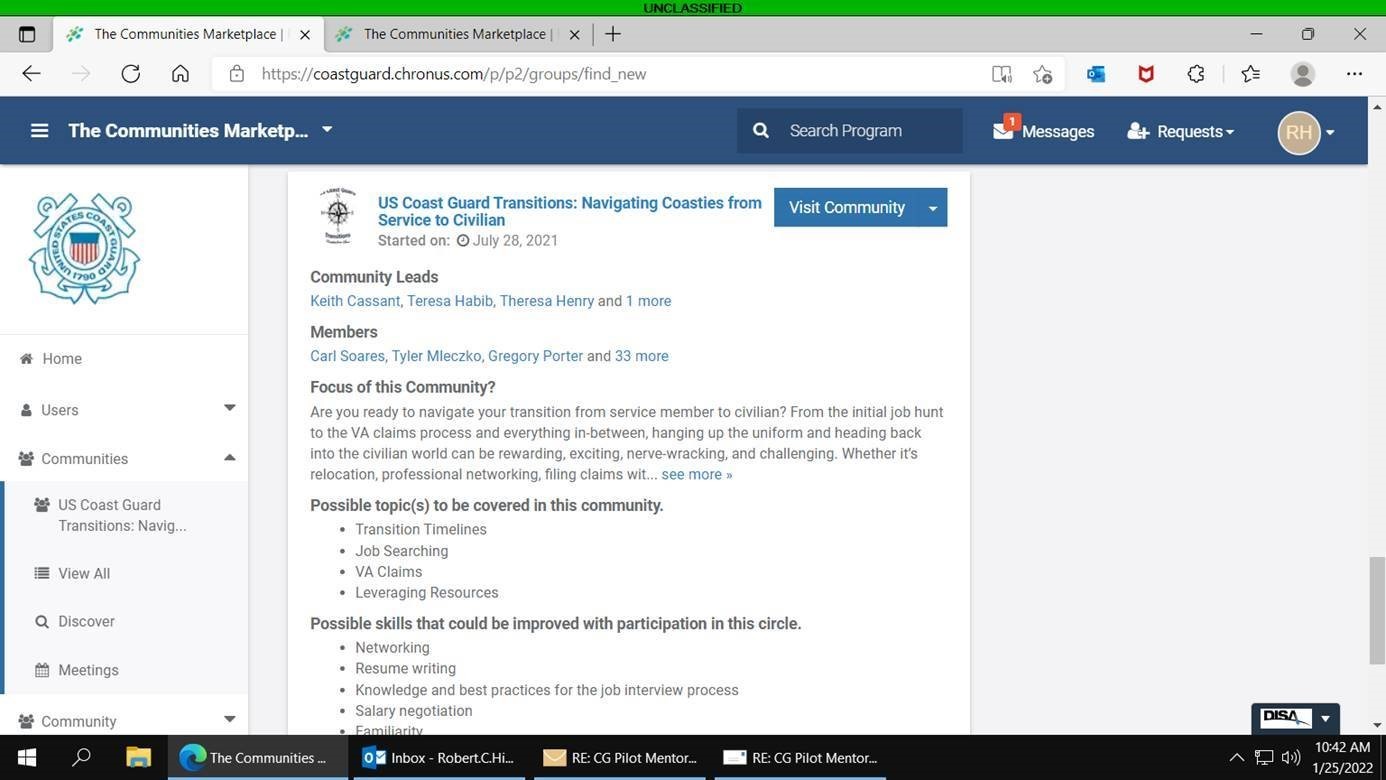The height and width of the screenshot is (780, 1386).
Task: Open the RH user profile dropdown
Action: 1307,132
